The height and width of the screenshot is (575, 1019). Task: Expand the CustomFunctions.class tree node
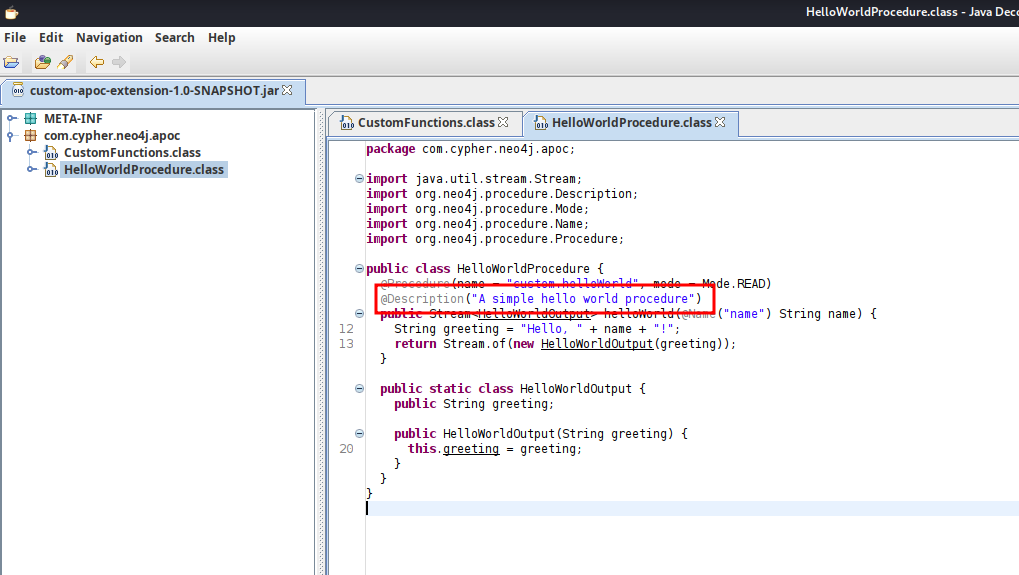[x=32, y=152]
